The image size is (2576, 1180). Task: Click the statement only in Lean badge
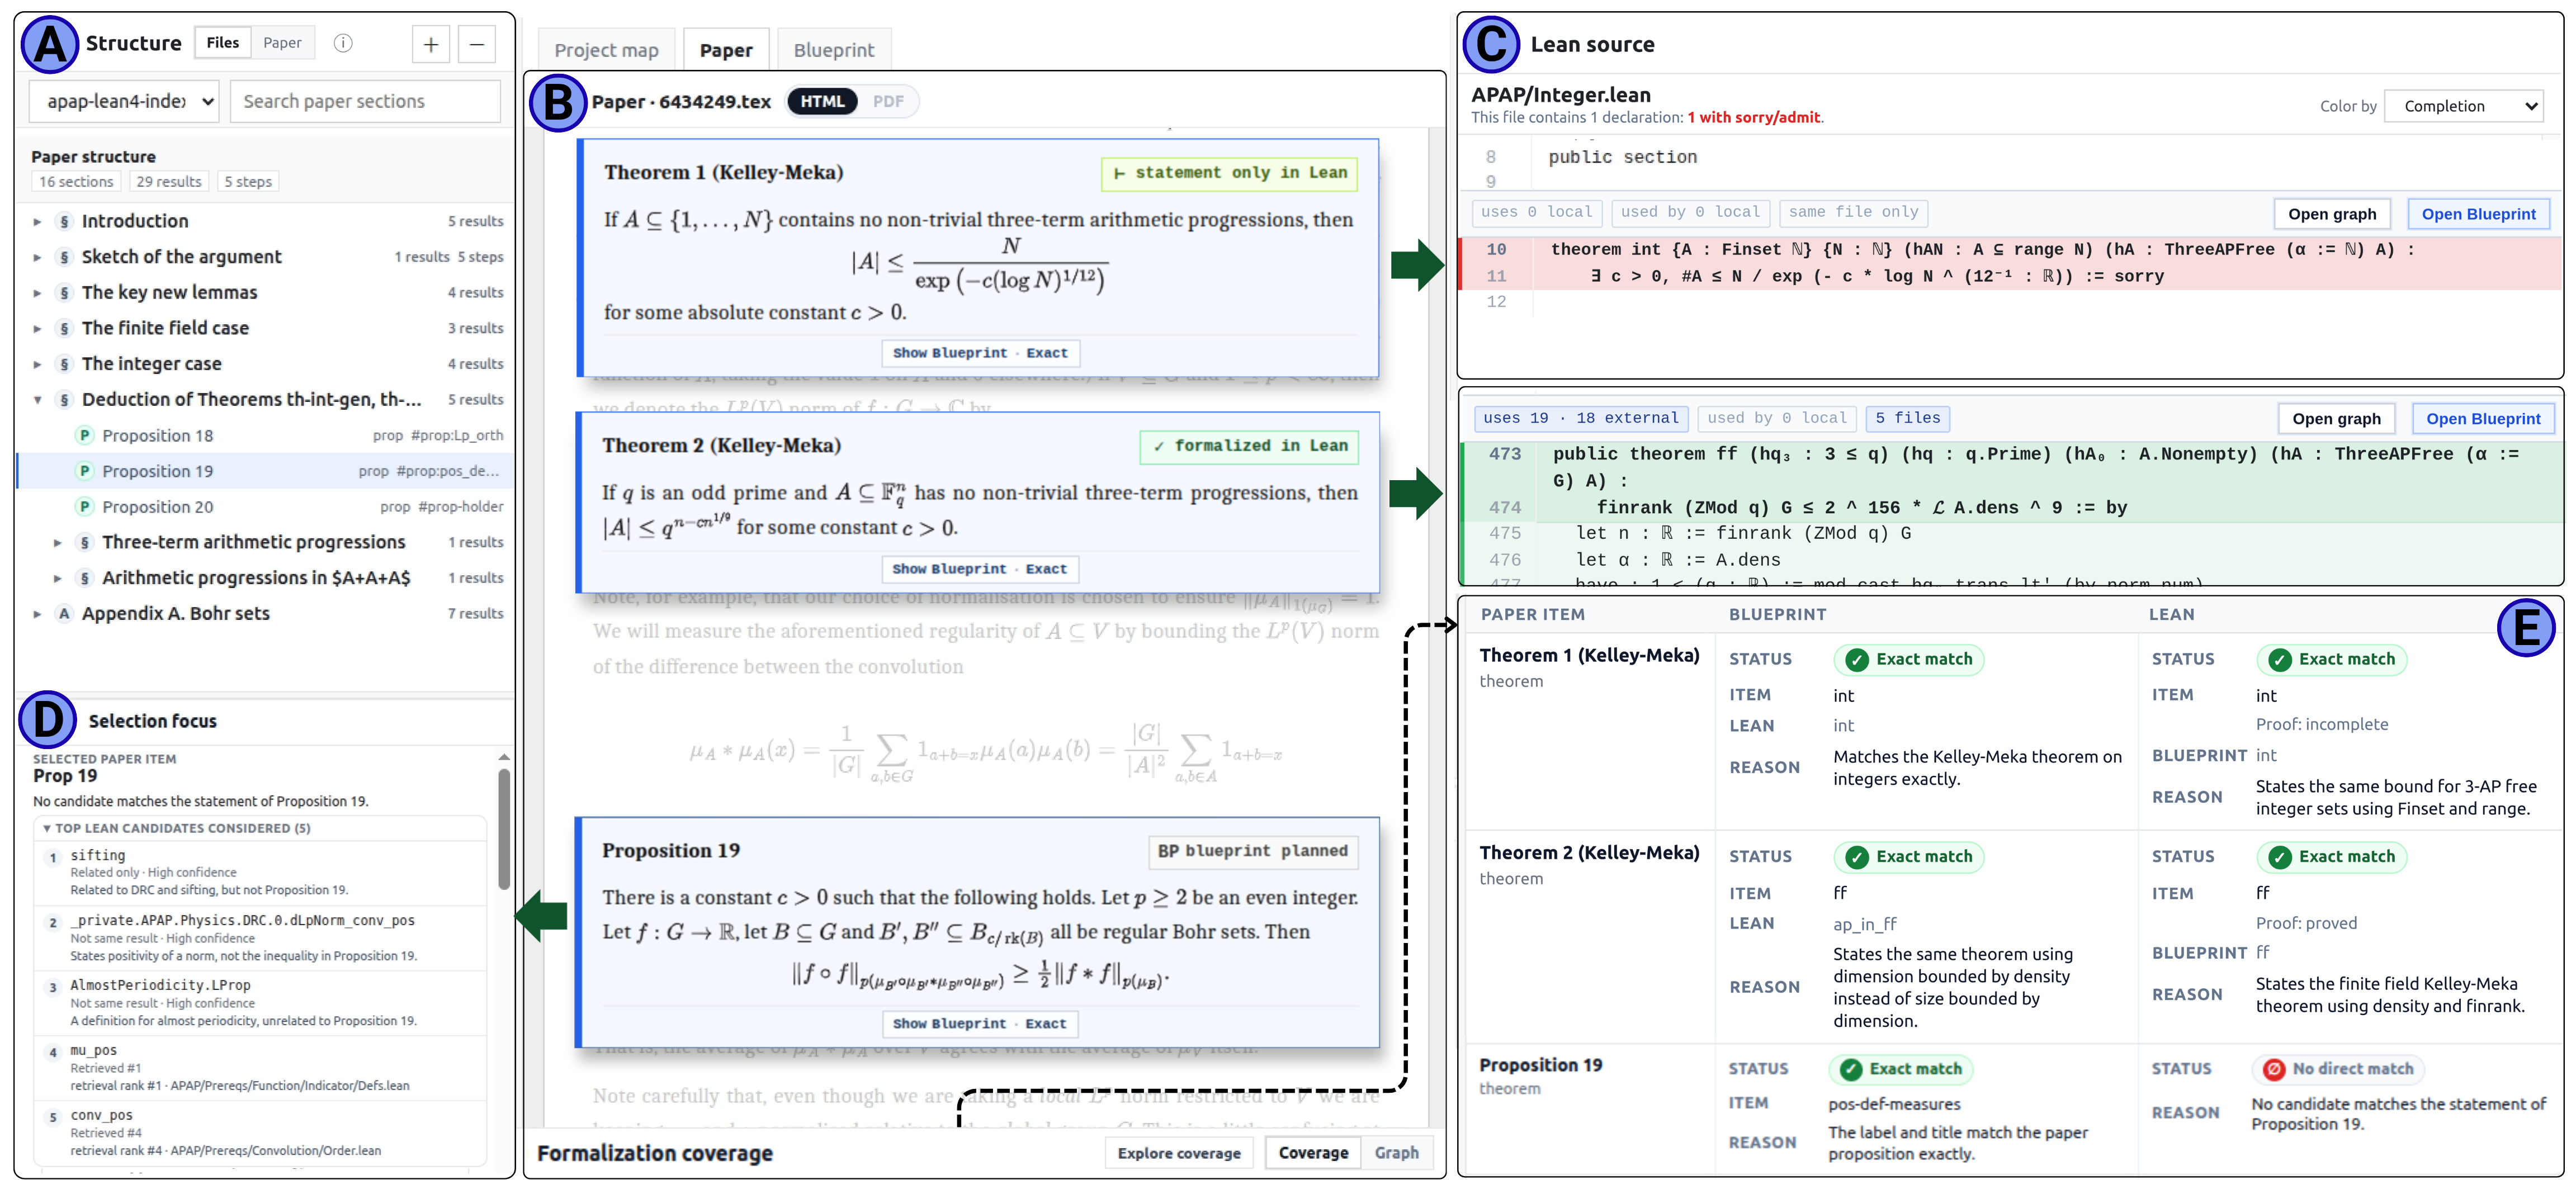point(1229,173)
